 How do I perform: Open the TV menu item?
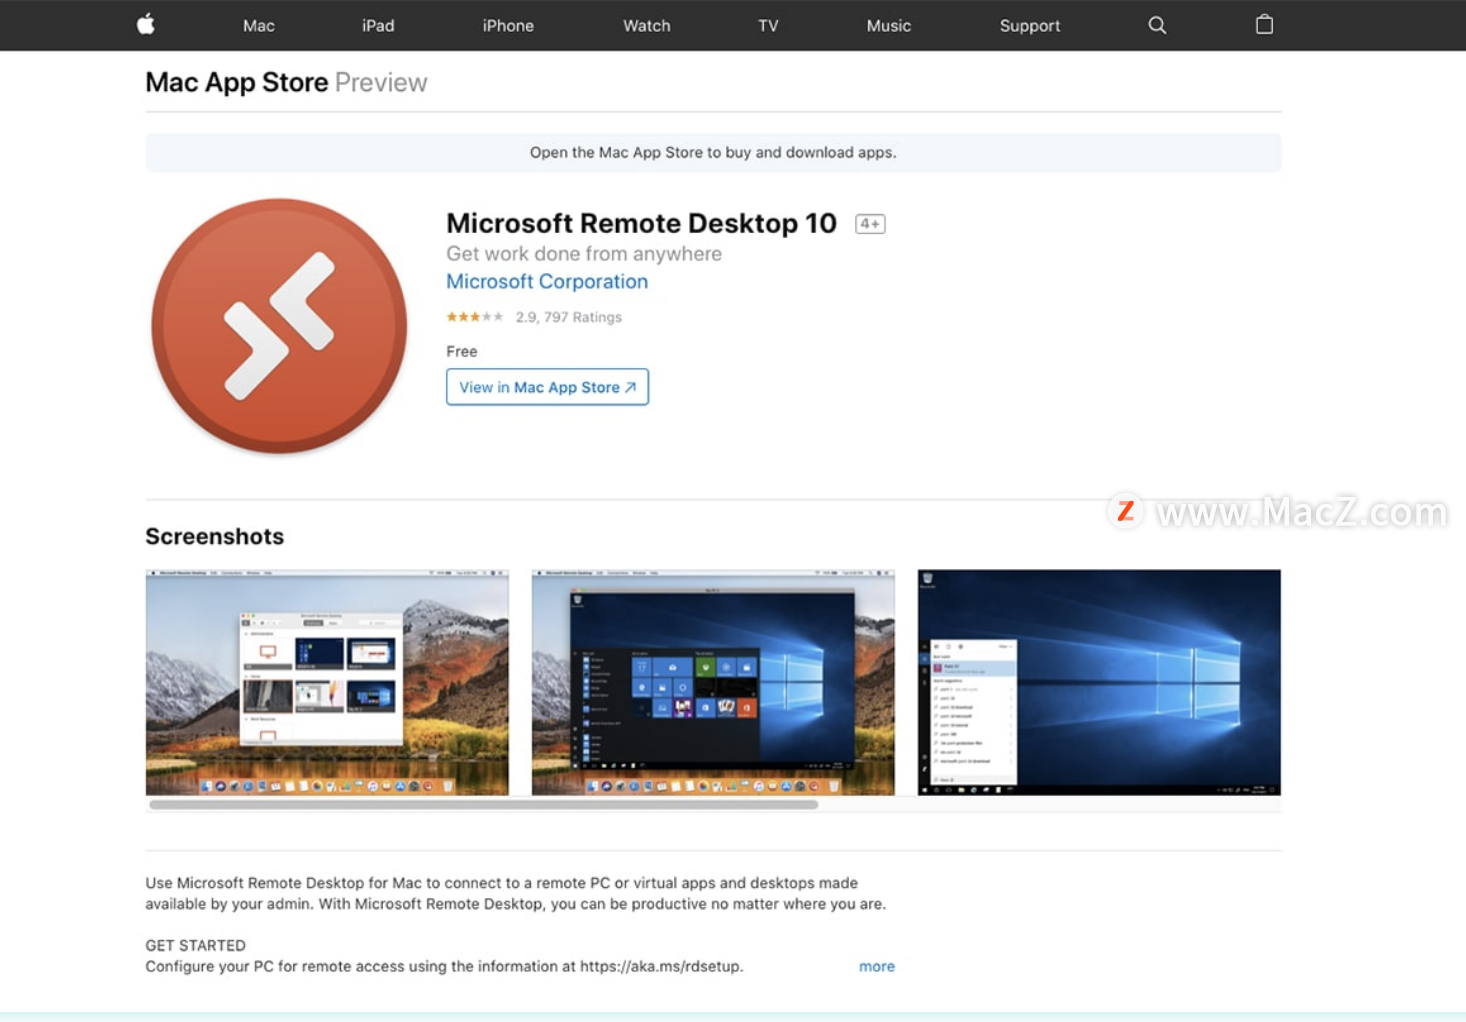(x=768, y=26)
